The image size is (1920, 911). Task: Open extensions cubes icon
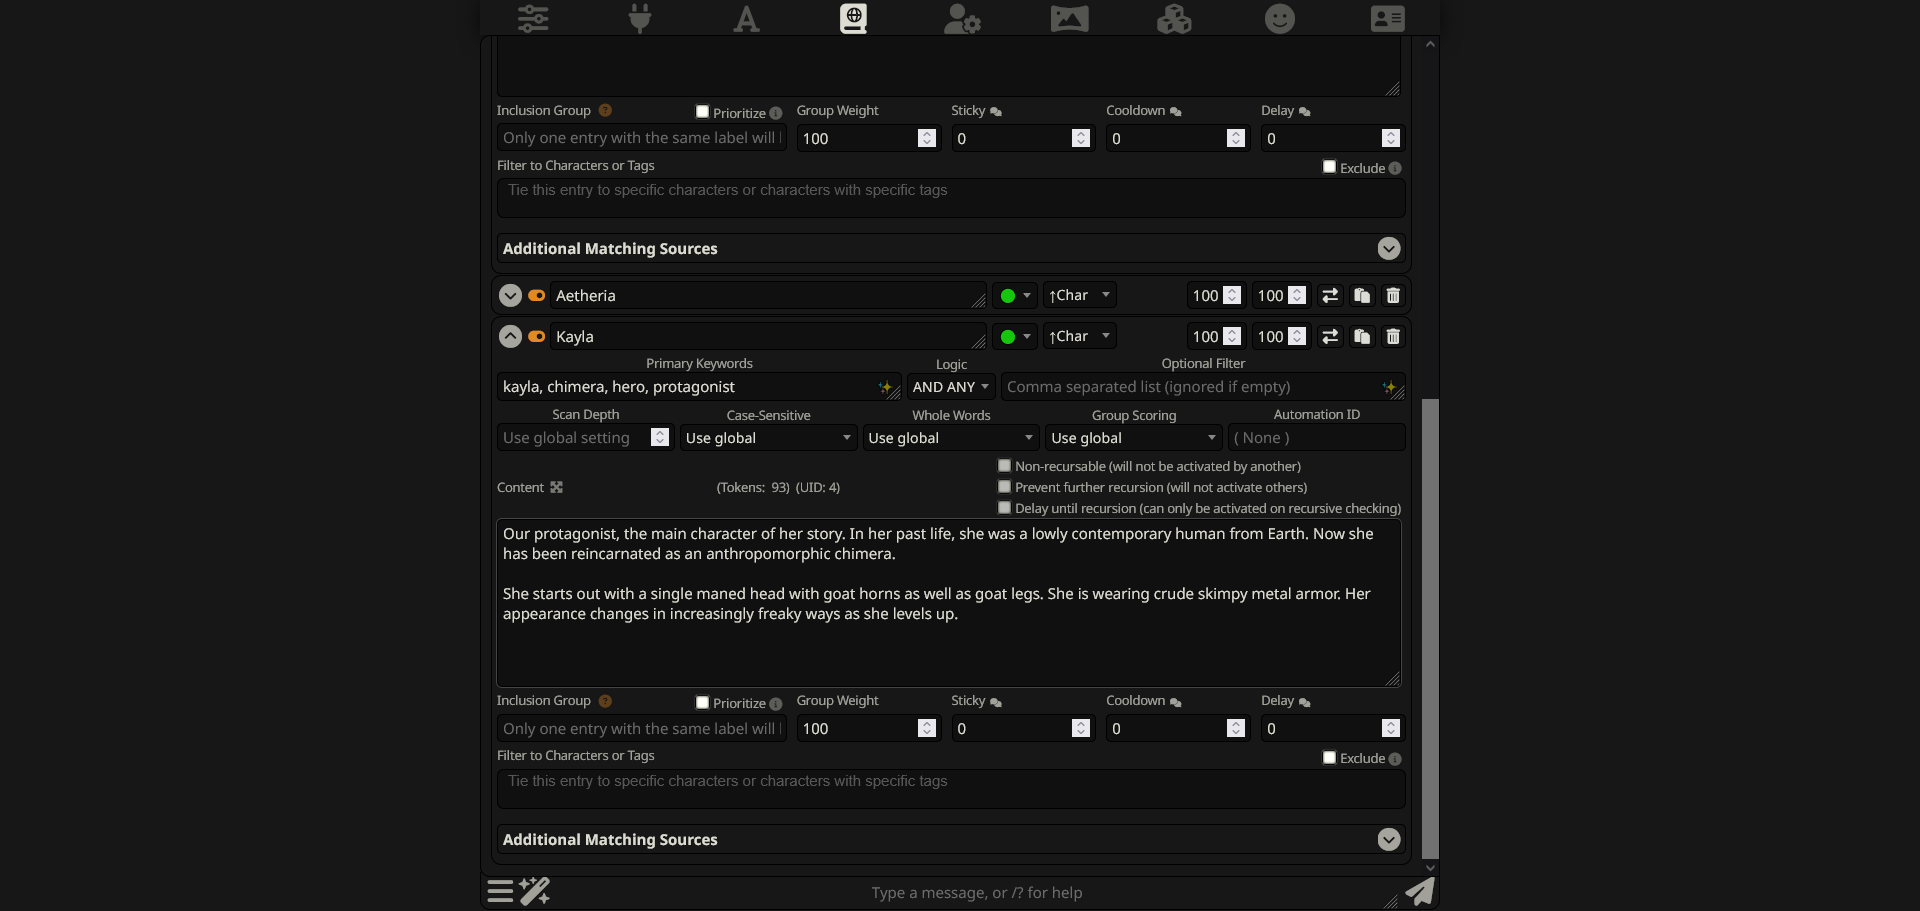(x=1174, y=18)
